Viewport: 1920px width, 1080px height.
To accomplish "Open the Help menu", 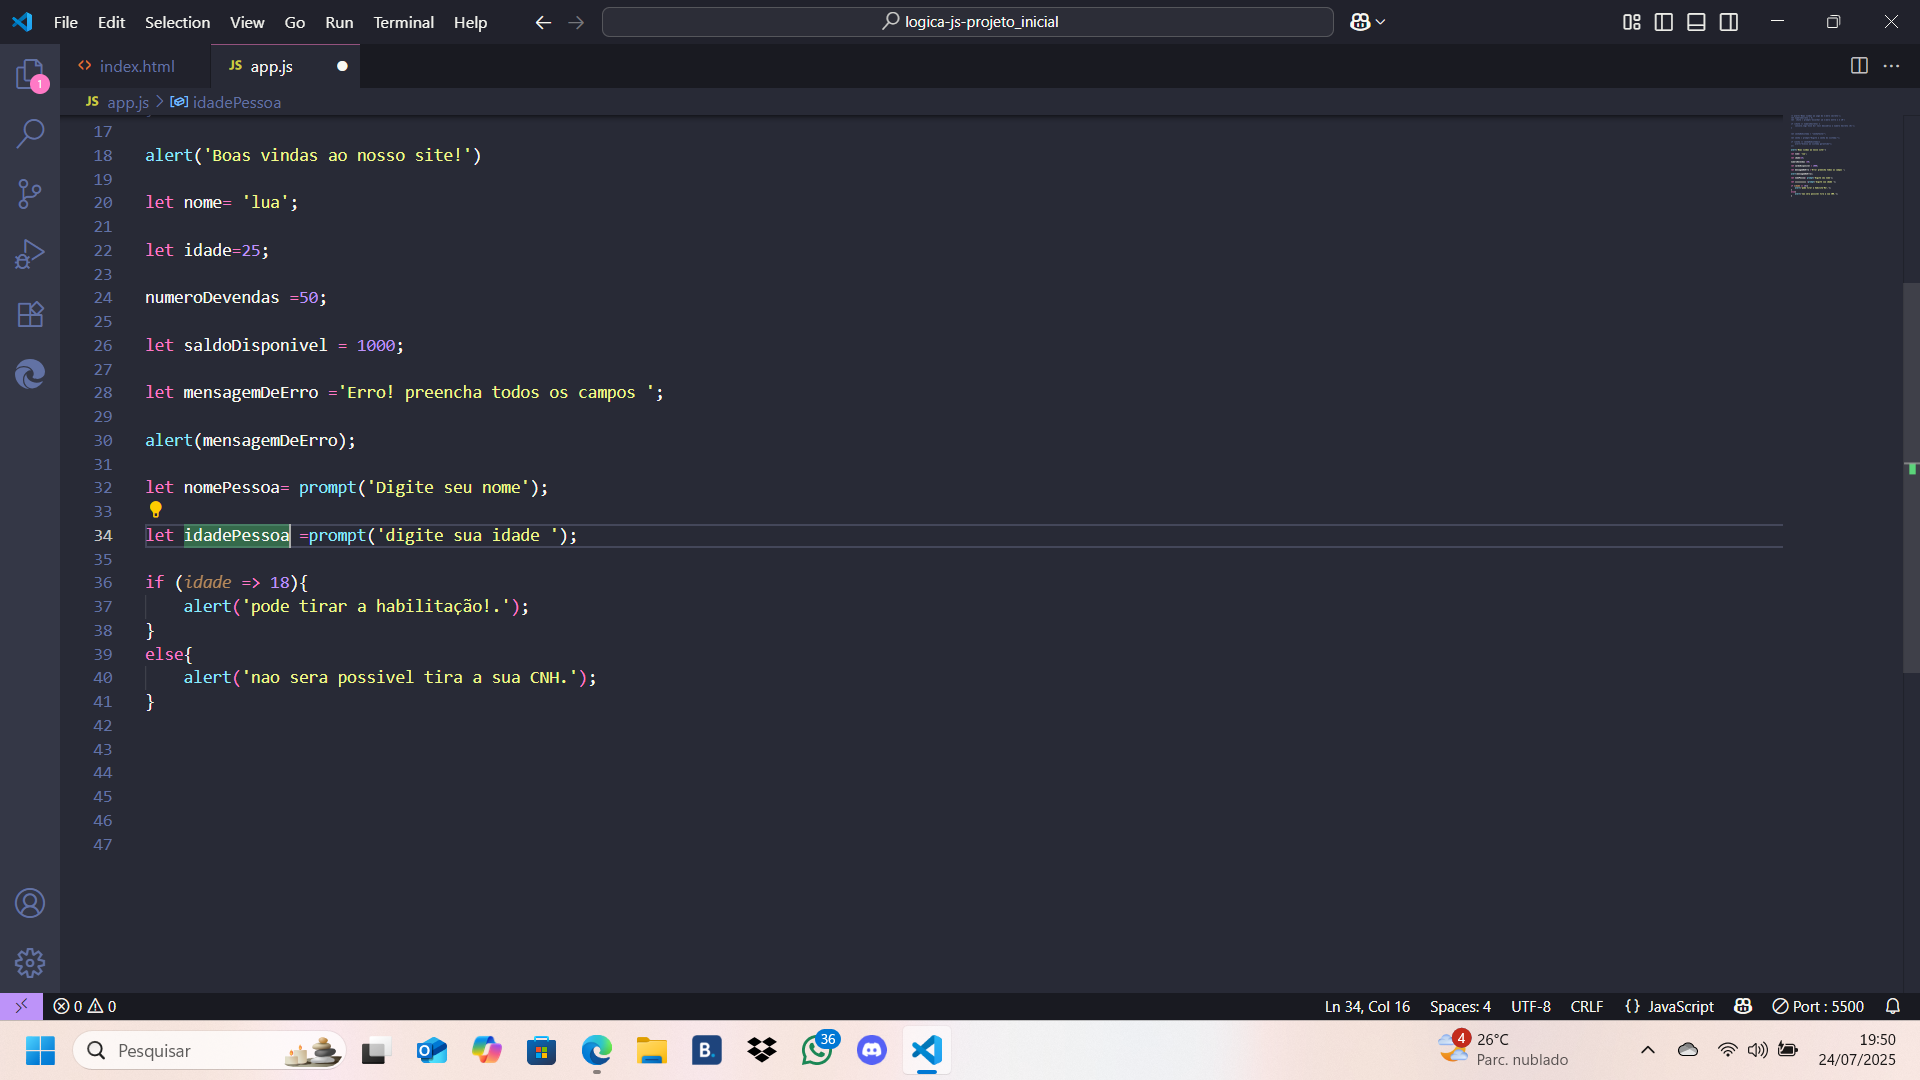I will [x=470, y=22].
